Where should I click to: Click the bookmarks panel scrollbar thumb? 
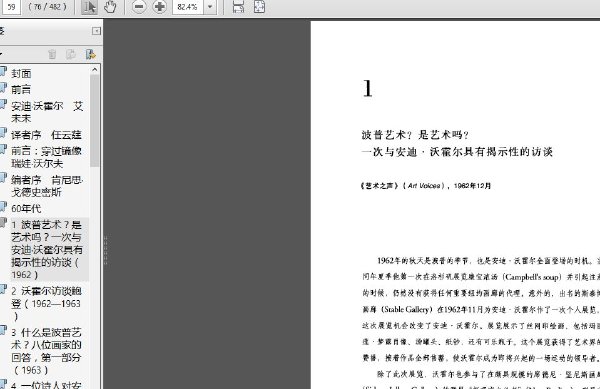95,120
